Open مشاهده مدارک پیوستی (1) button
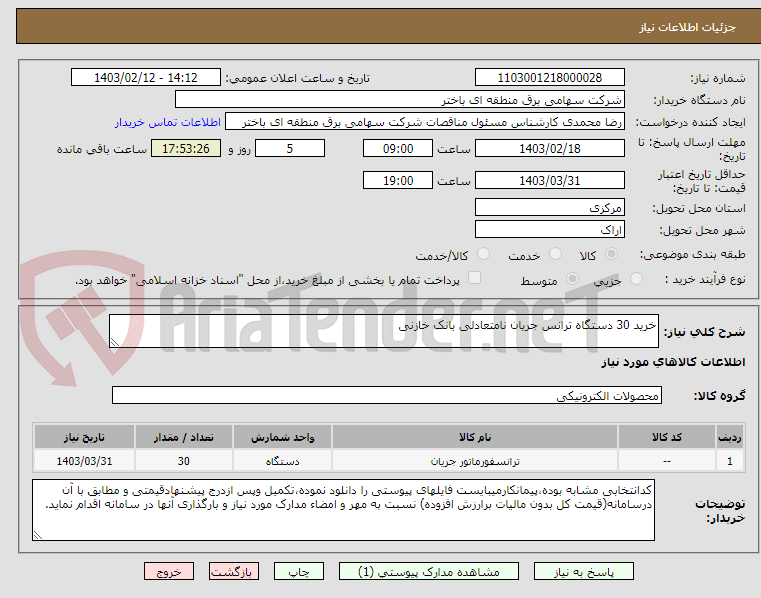This screenshot has width=761, height=598. pos(429,571)
